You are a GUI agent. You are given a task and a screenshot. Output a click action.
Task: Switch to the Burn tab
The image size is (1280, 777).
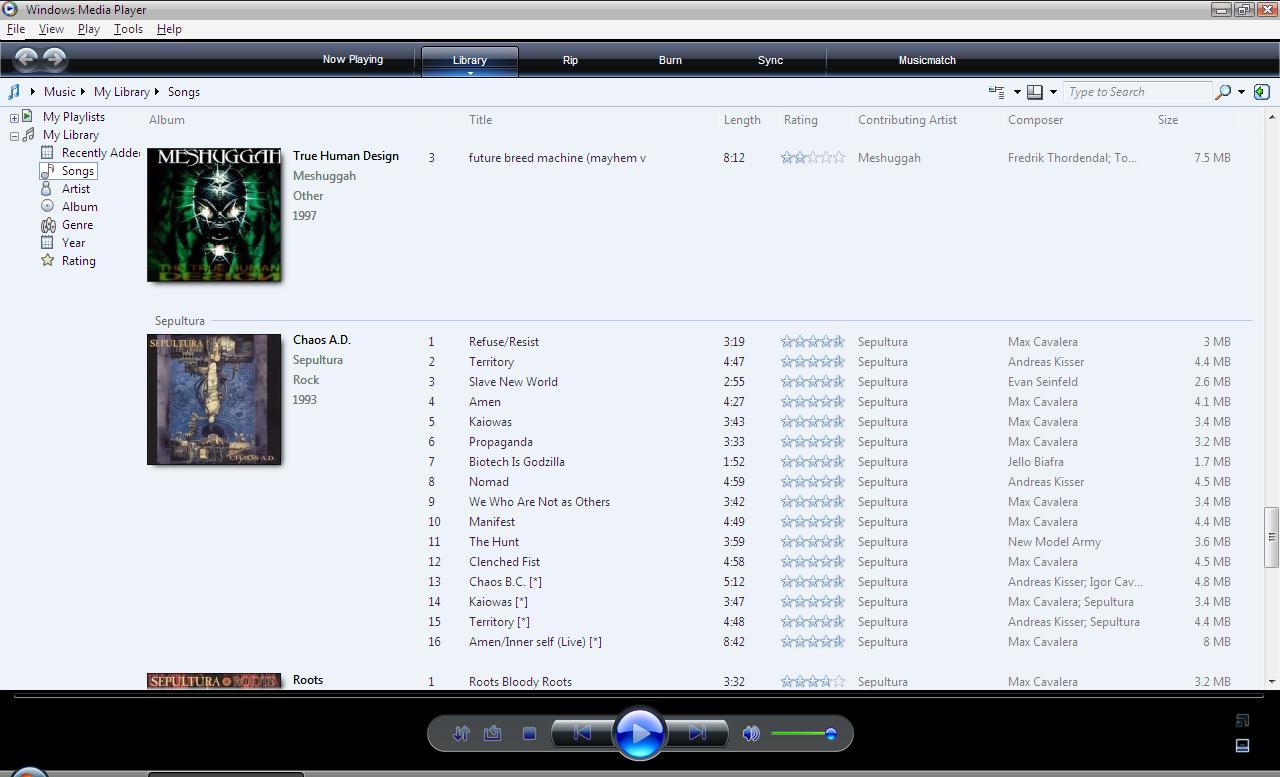point(670,60)
